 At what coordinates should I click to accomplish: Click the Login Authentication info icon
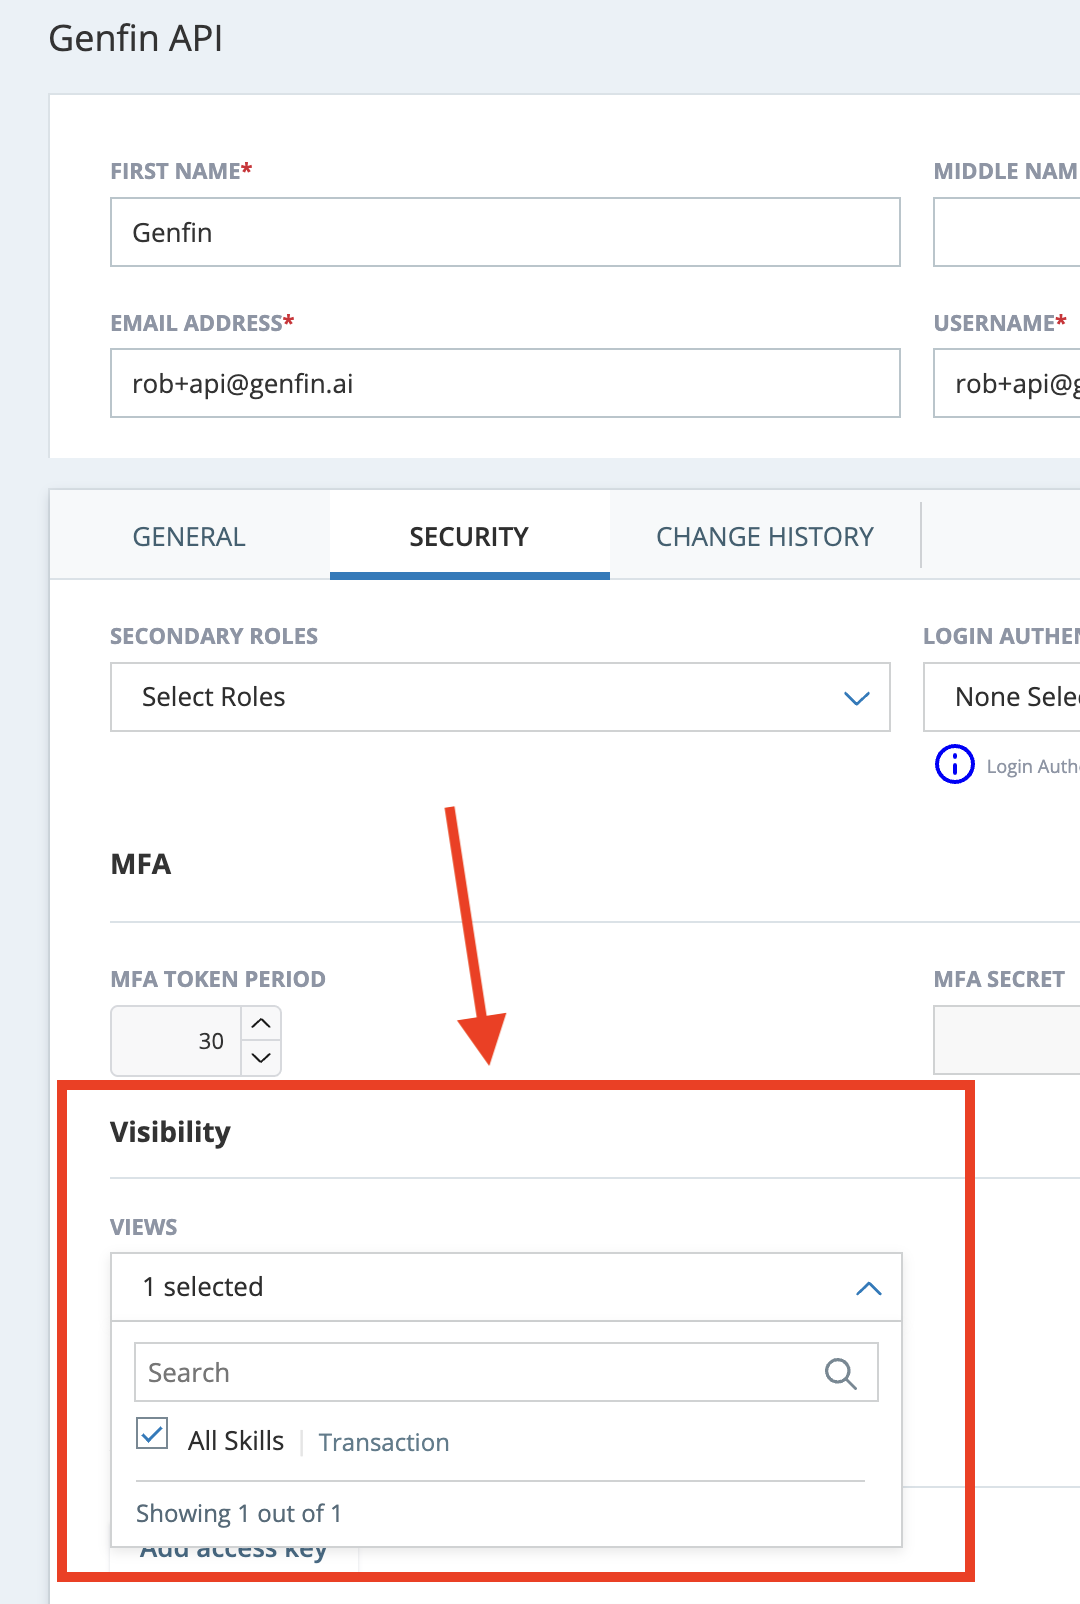[954, 764]
